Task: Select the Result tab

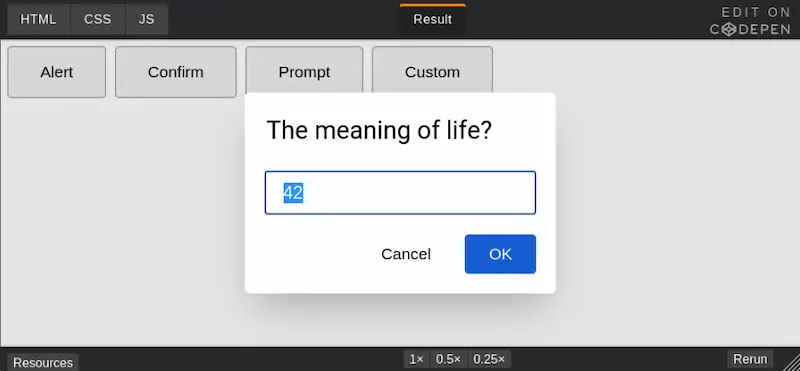Action: [x=433, y=19]
